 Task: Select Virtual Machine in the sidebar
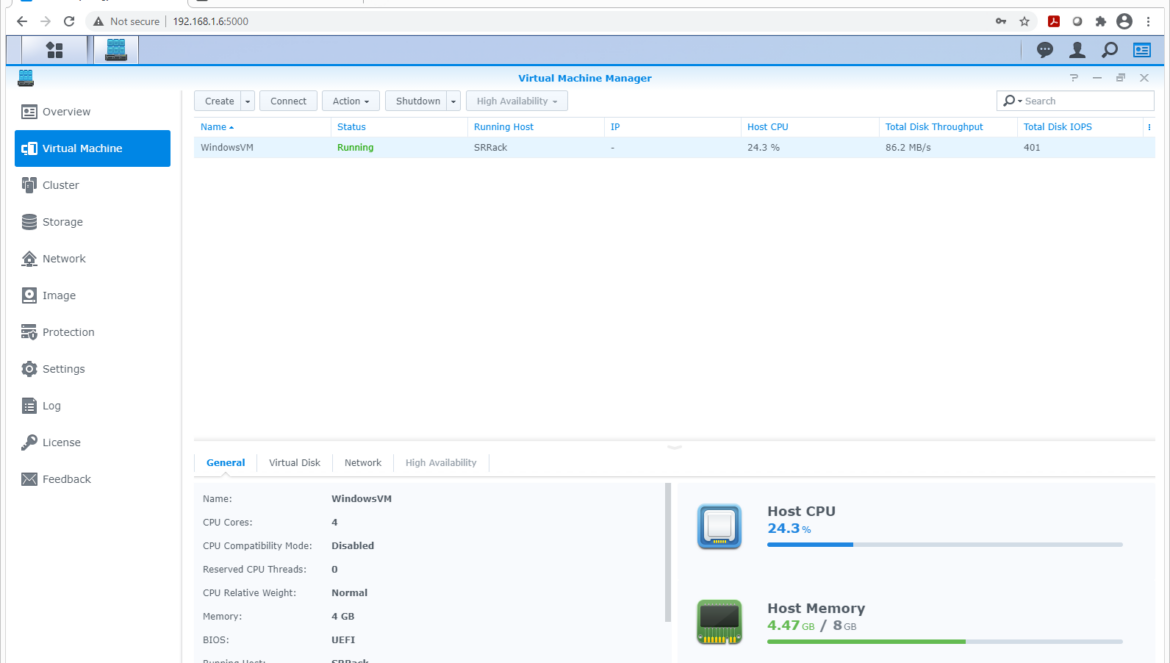point(93,148)
